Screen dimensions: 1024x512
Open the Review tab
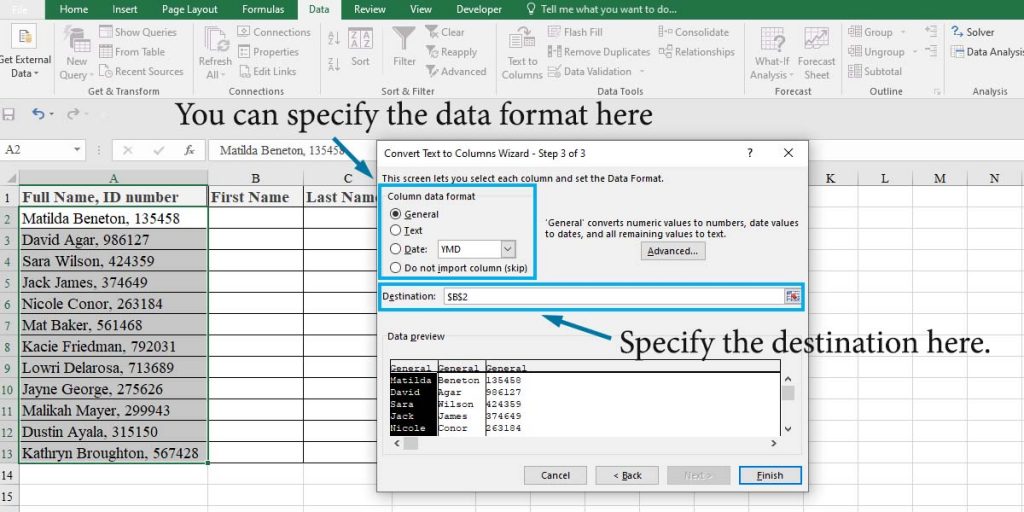click(x=370, y=9)
